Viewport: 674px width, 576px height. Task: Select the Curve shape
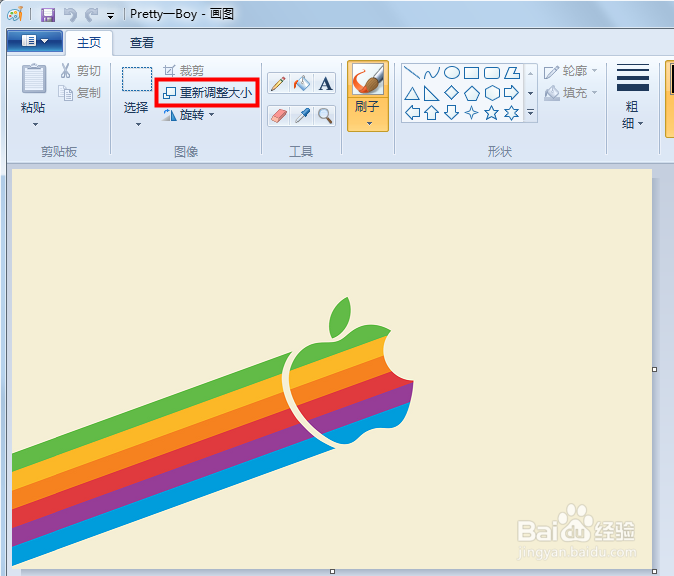tap(432, 73)
